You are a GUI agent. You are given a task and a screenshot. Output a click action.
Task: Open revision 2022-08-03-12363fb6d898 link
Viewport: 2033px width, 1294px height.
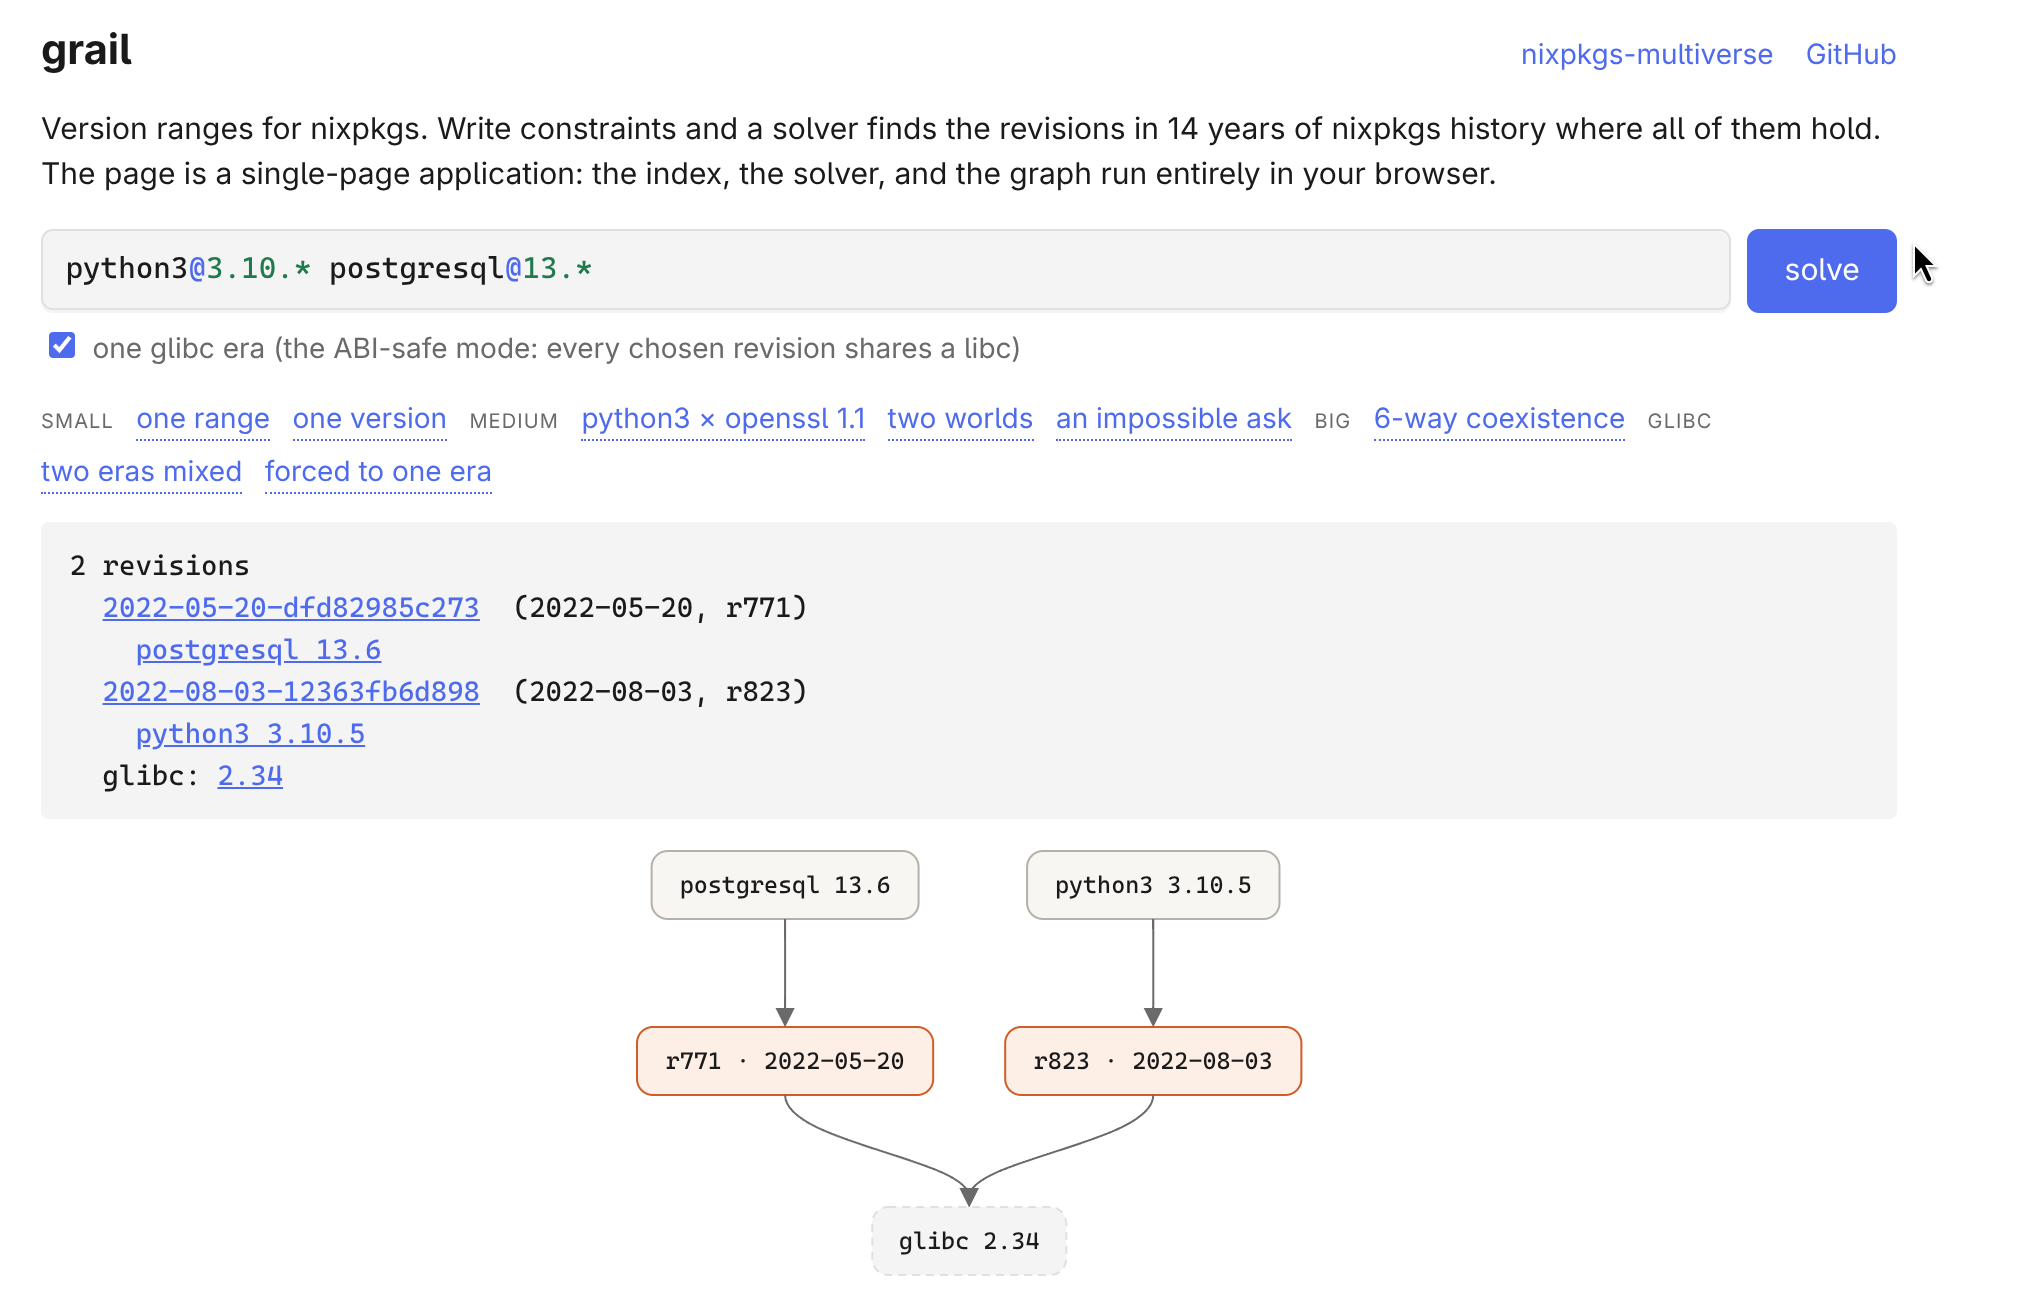coord(291,692)
